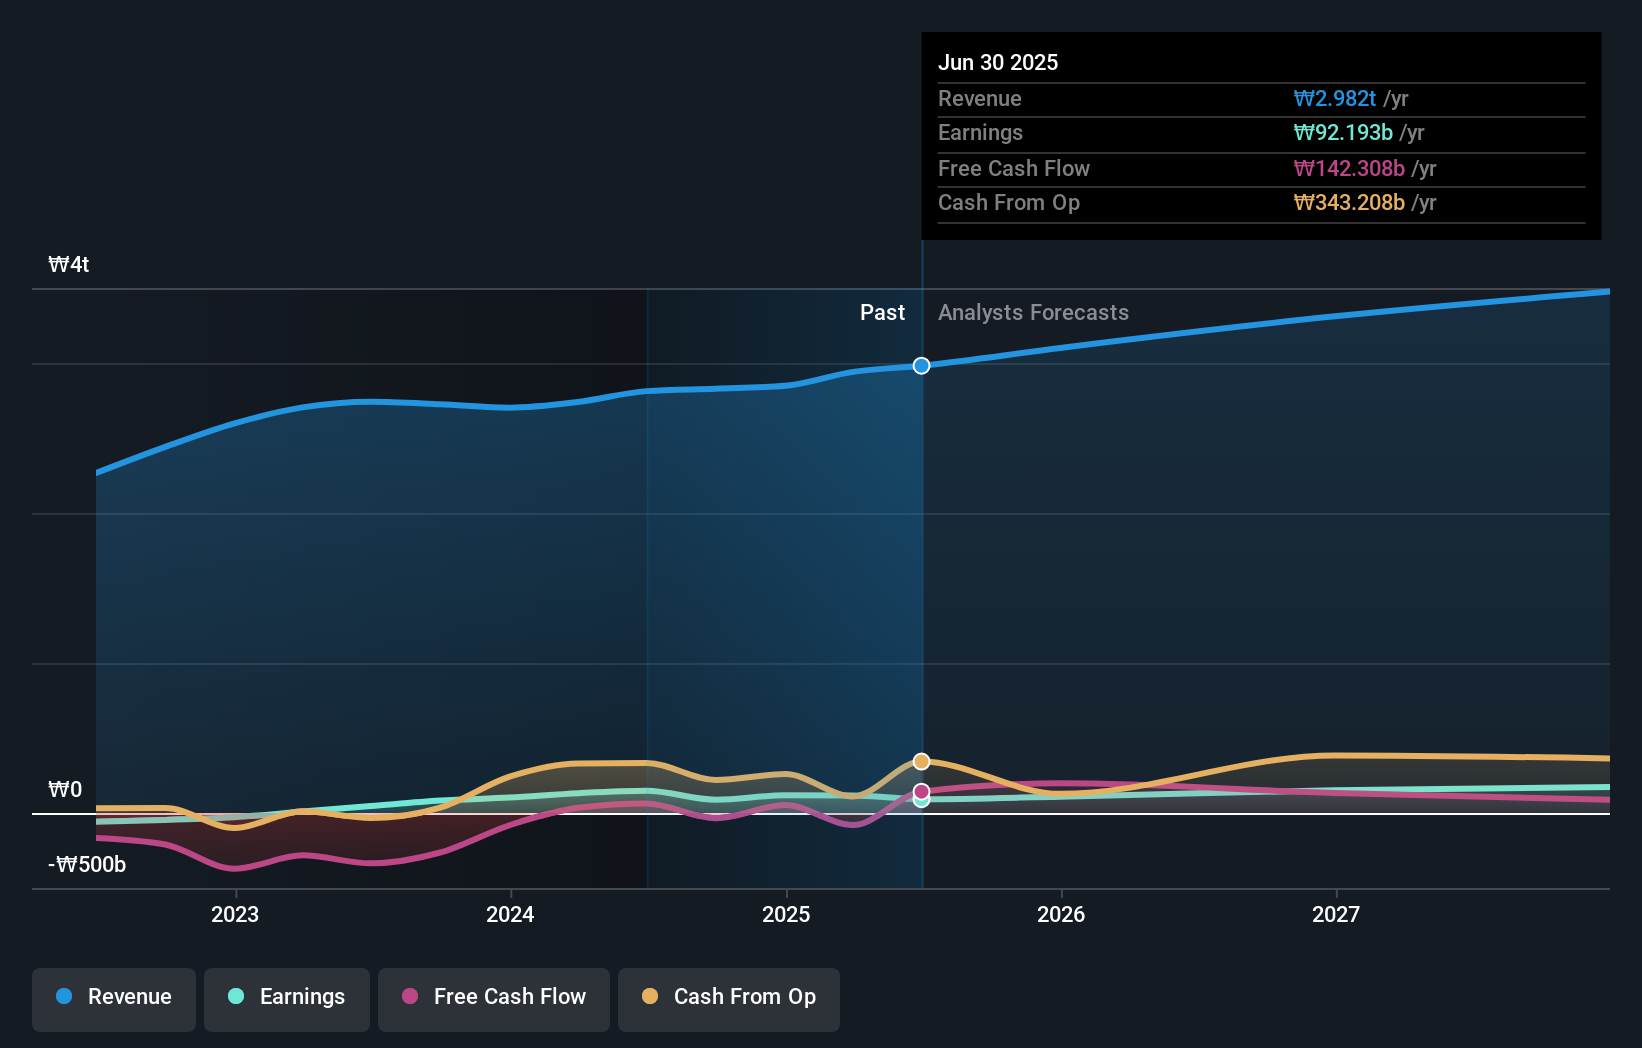Select the blue Revenue marker on the chart
This screenshot has height=1048, width=1642.
(x=920, y=365)
